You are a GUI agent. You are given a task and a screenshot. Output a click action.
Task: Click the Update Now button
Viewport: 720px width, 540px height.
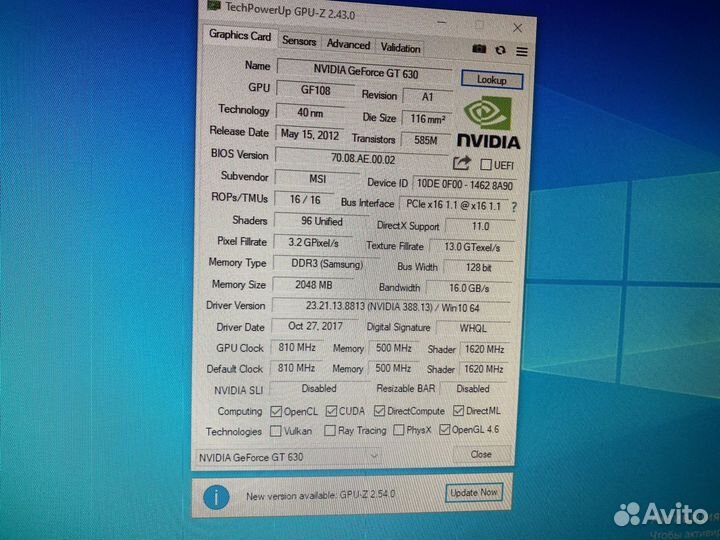[473, 493]
